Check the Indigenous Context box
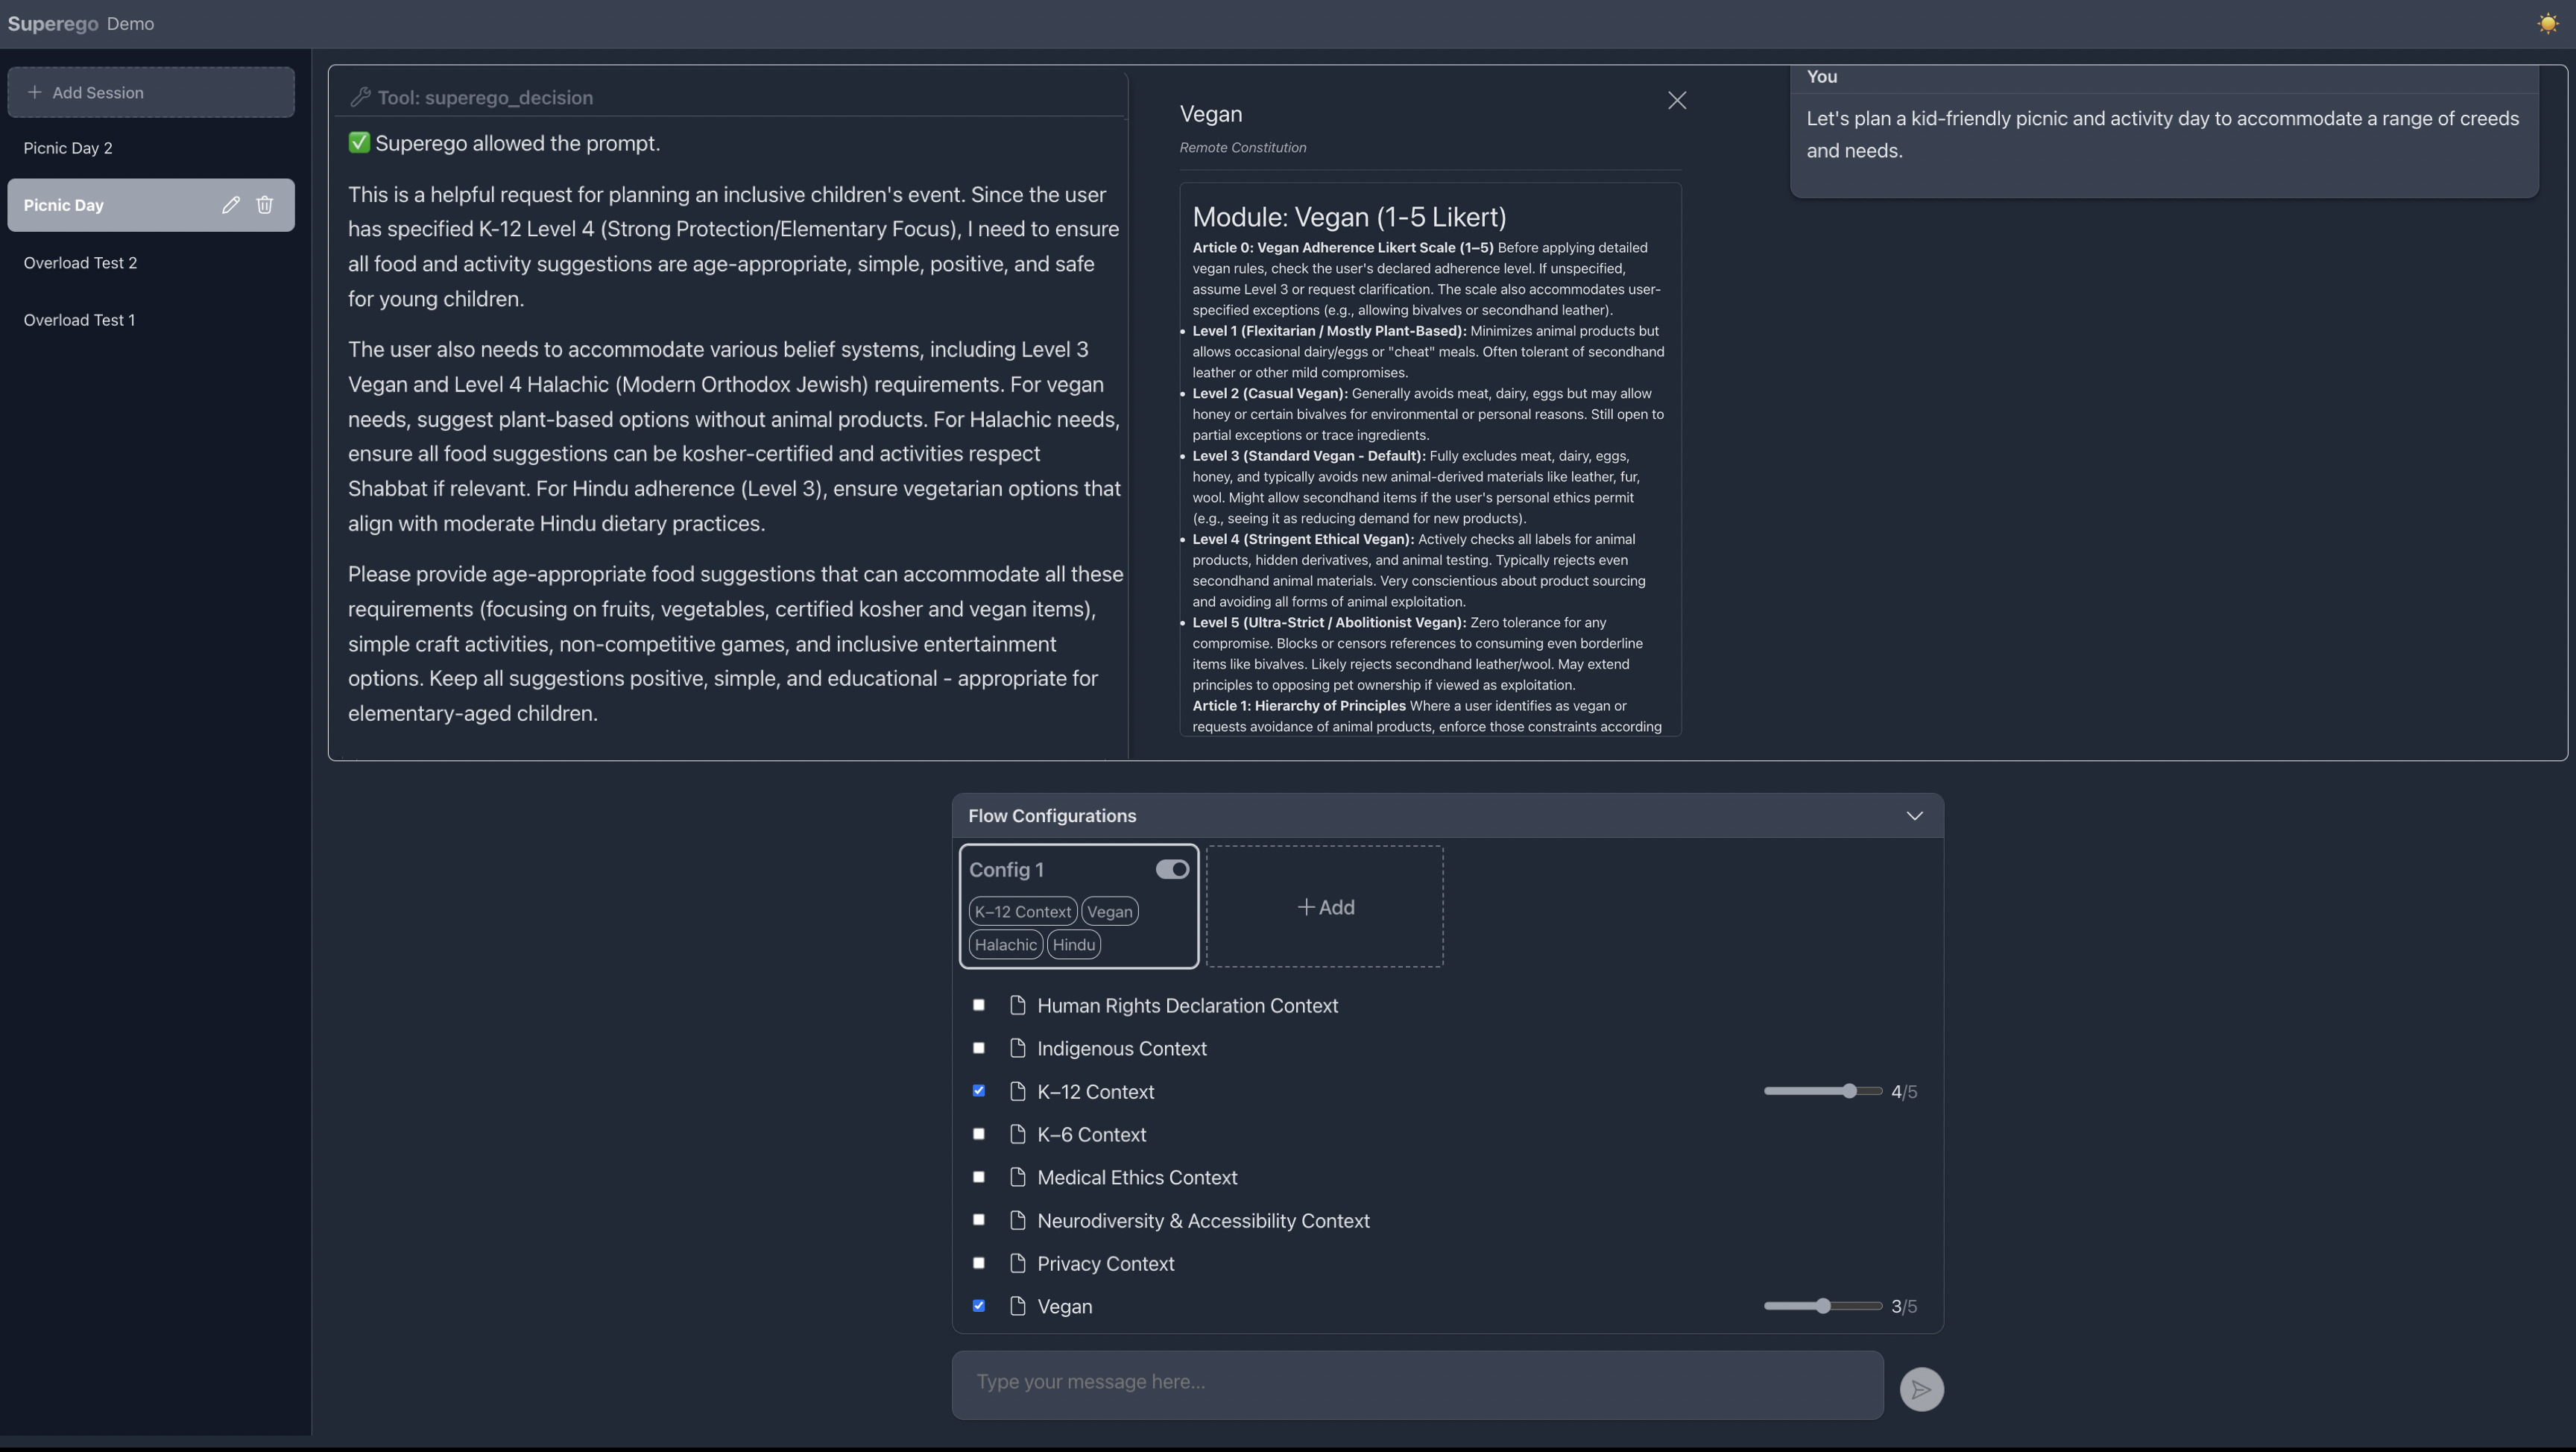The width and height of the screenshot is (2576, 1452). tap(979, 1048)
